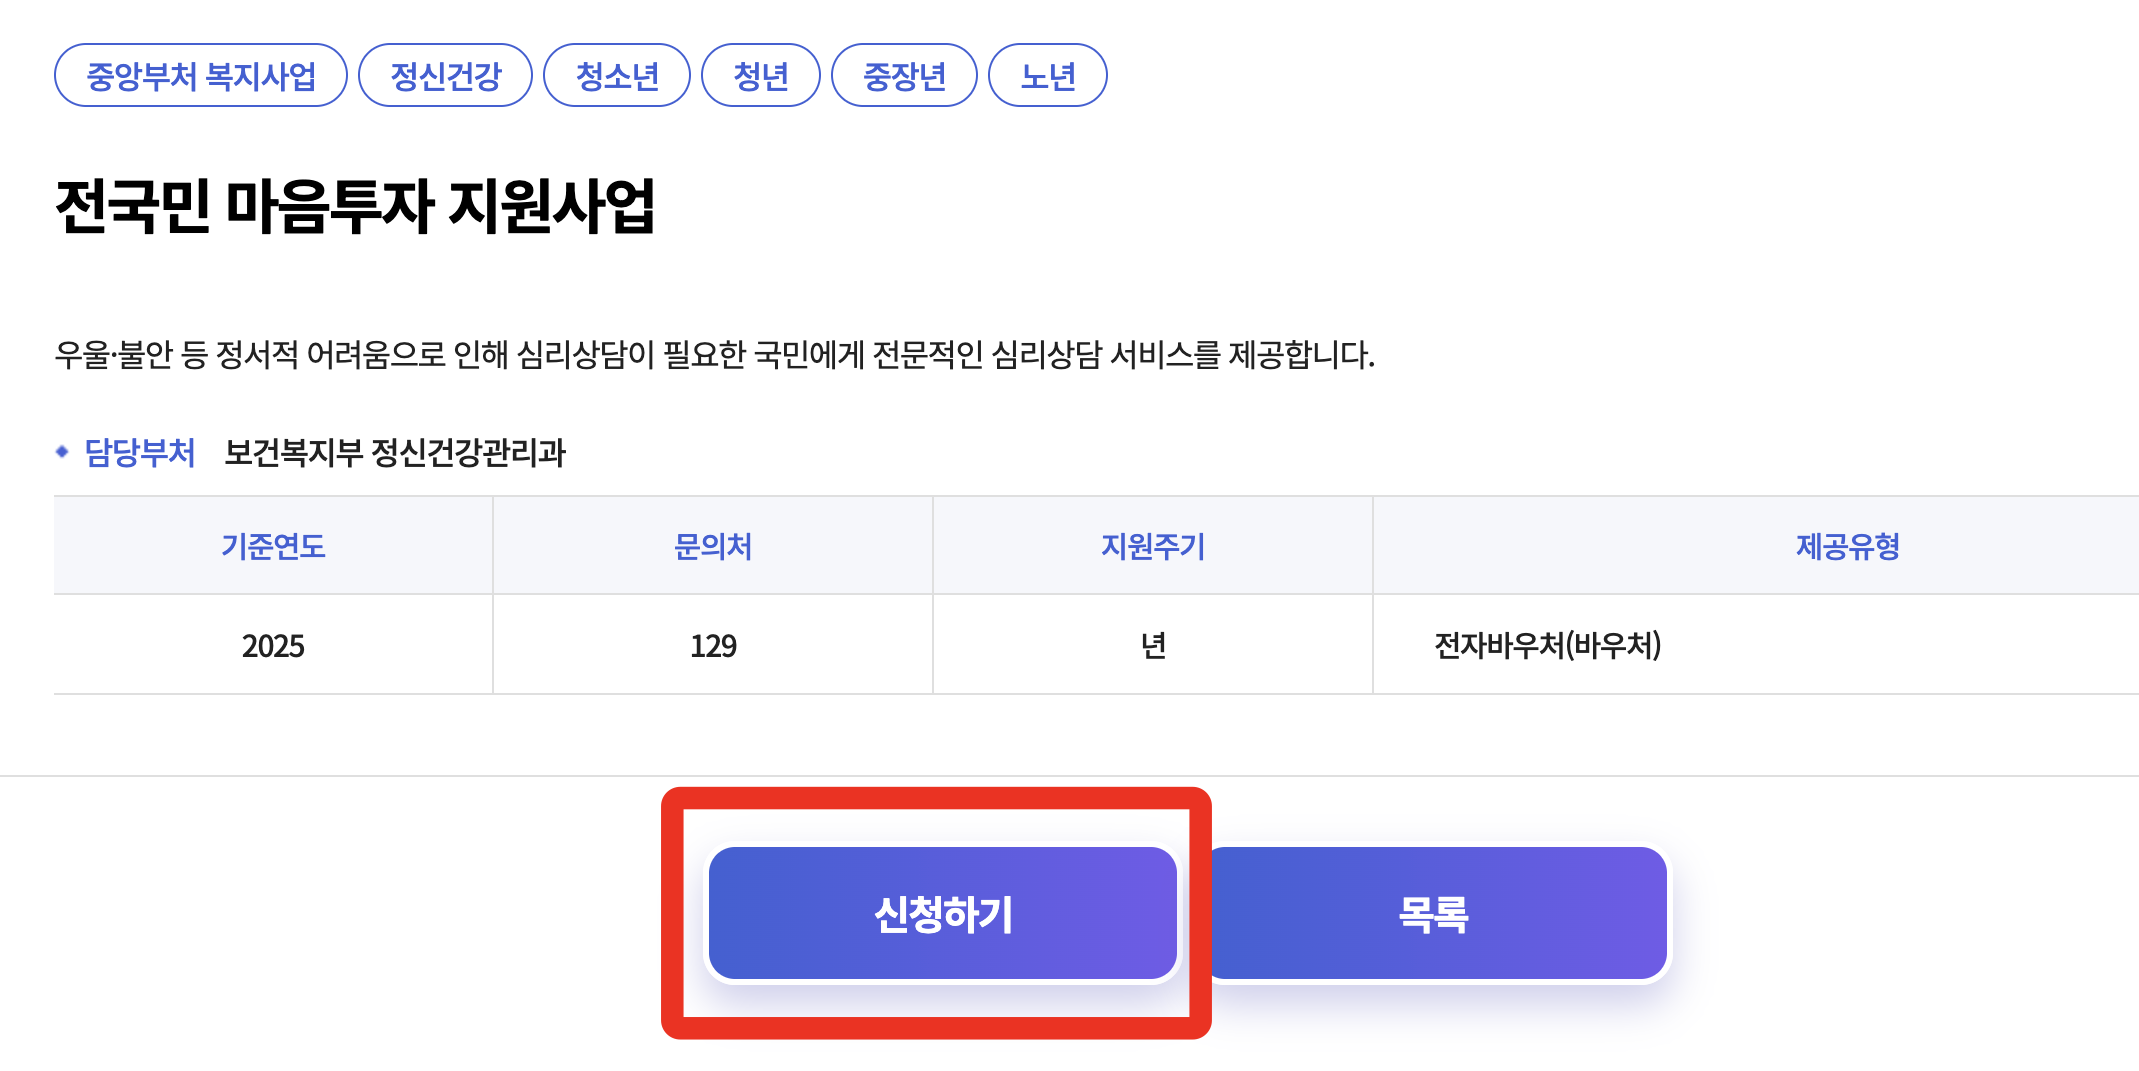Select the 청년 tag
Image resolution: width=2139 pixels, height=1071 pixels.
pyautogui.click(x=761, y=74)
